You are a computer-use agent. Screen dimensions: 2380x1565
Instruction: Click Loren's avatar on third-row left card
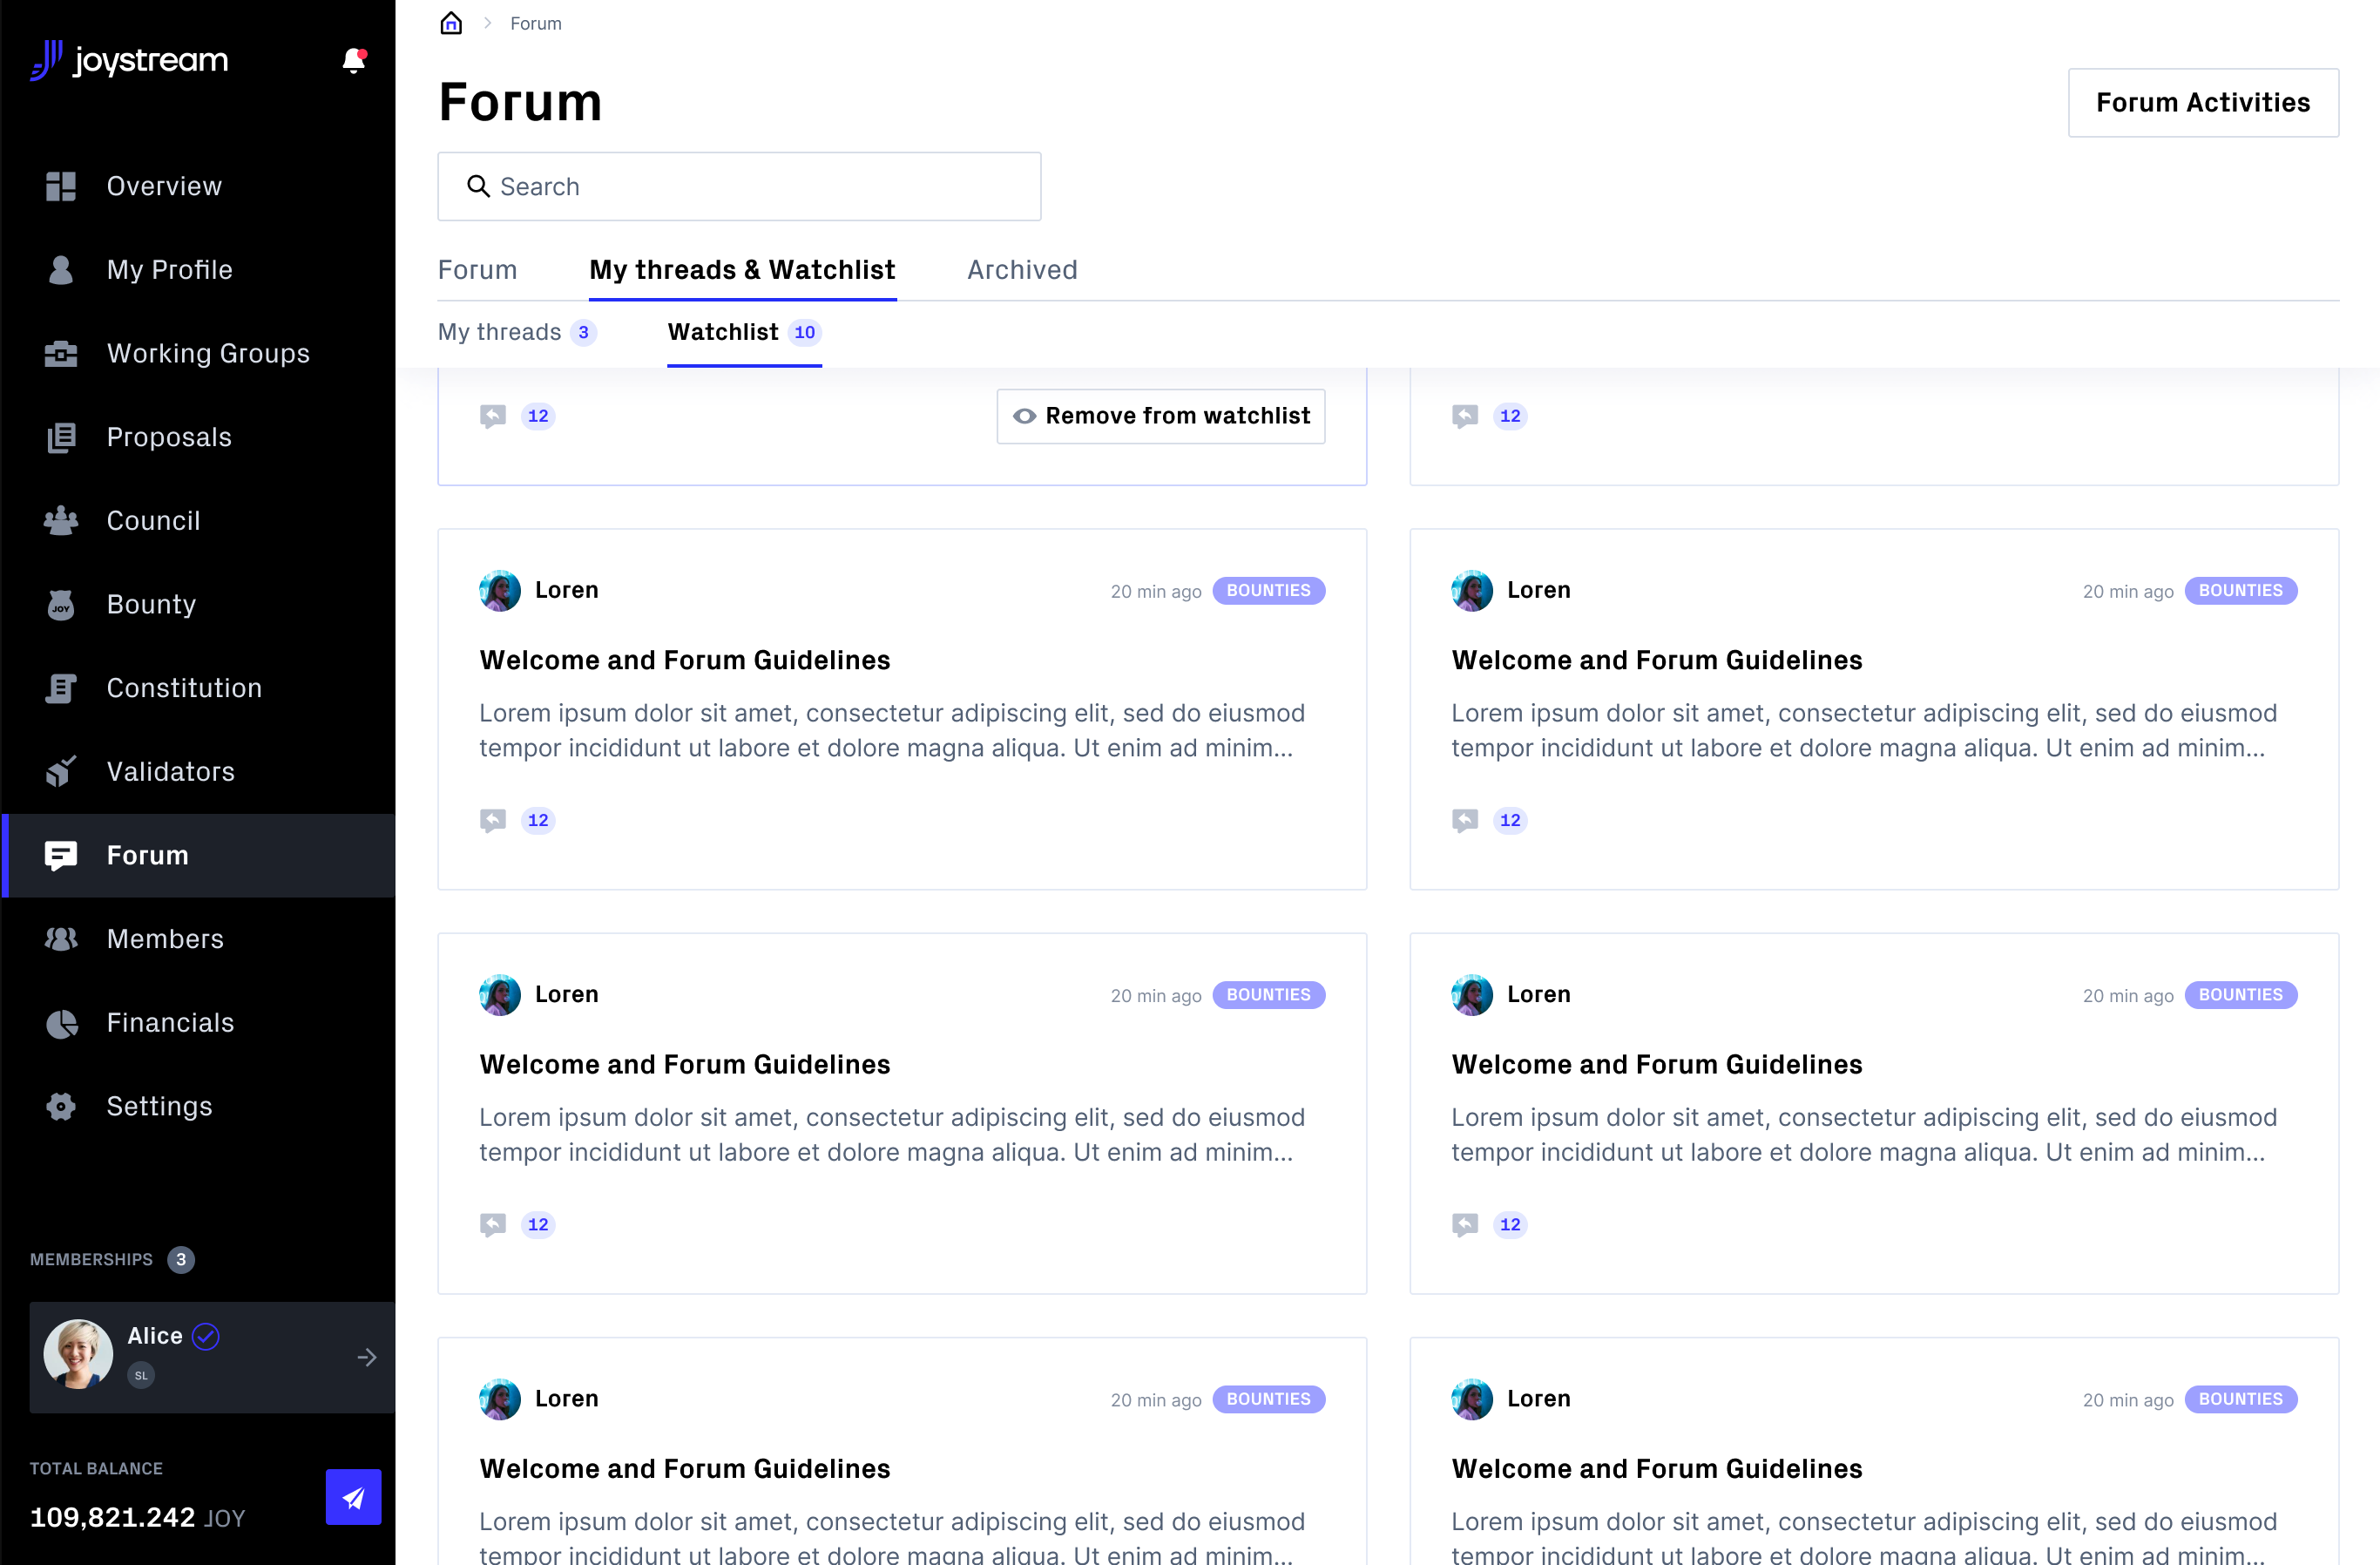click(500, 994)
